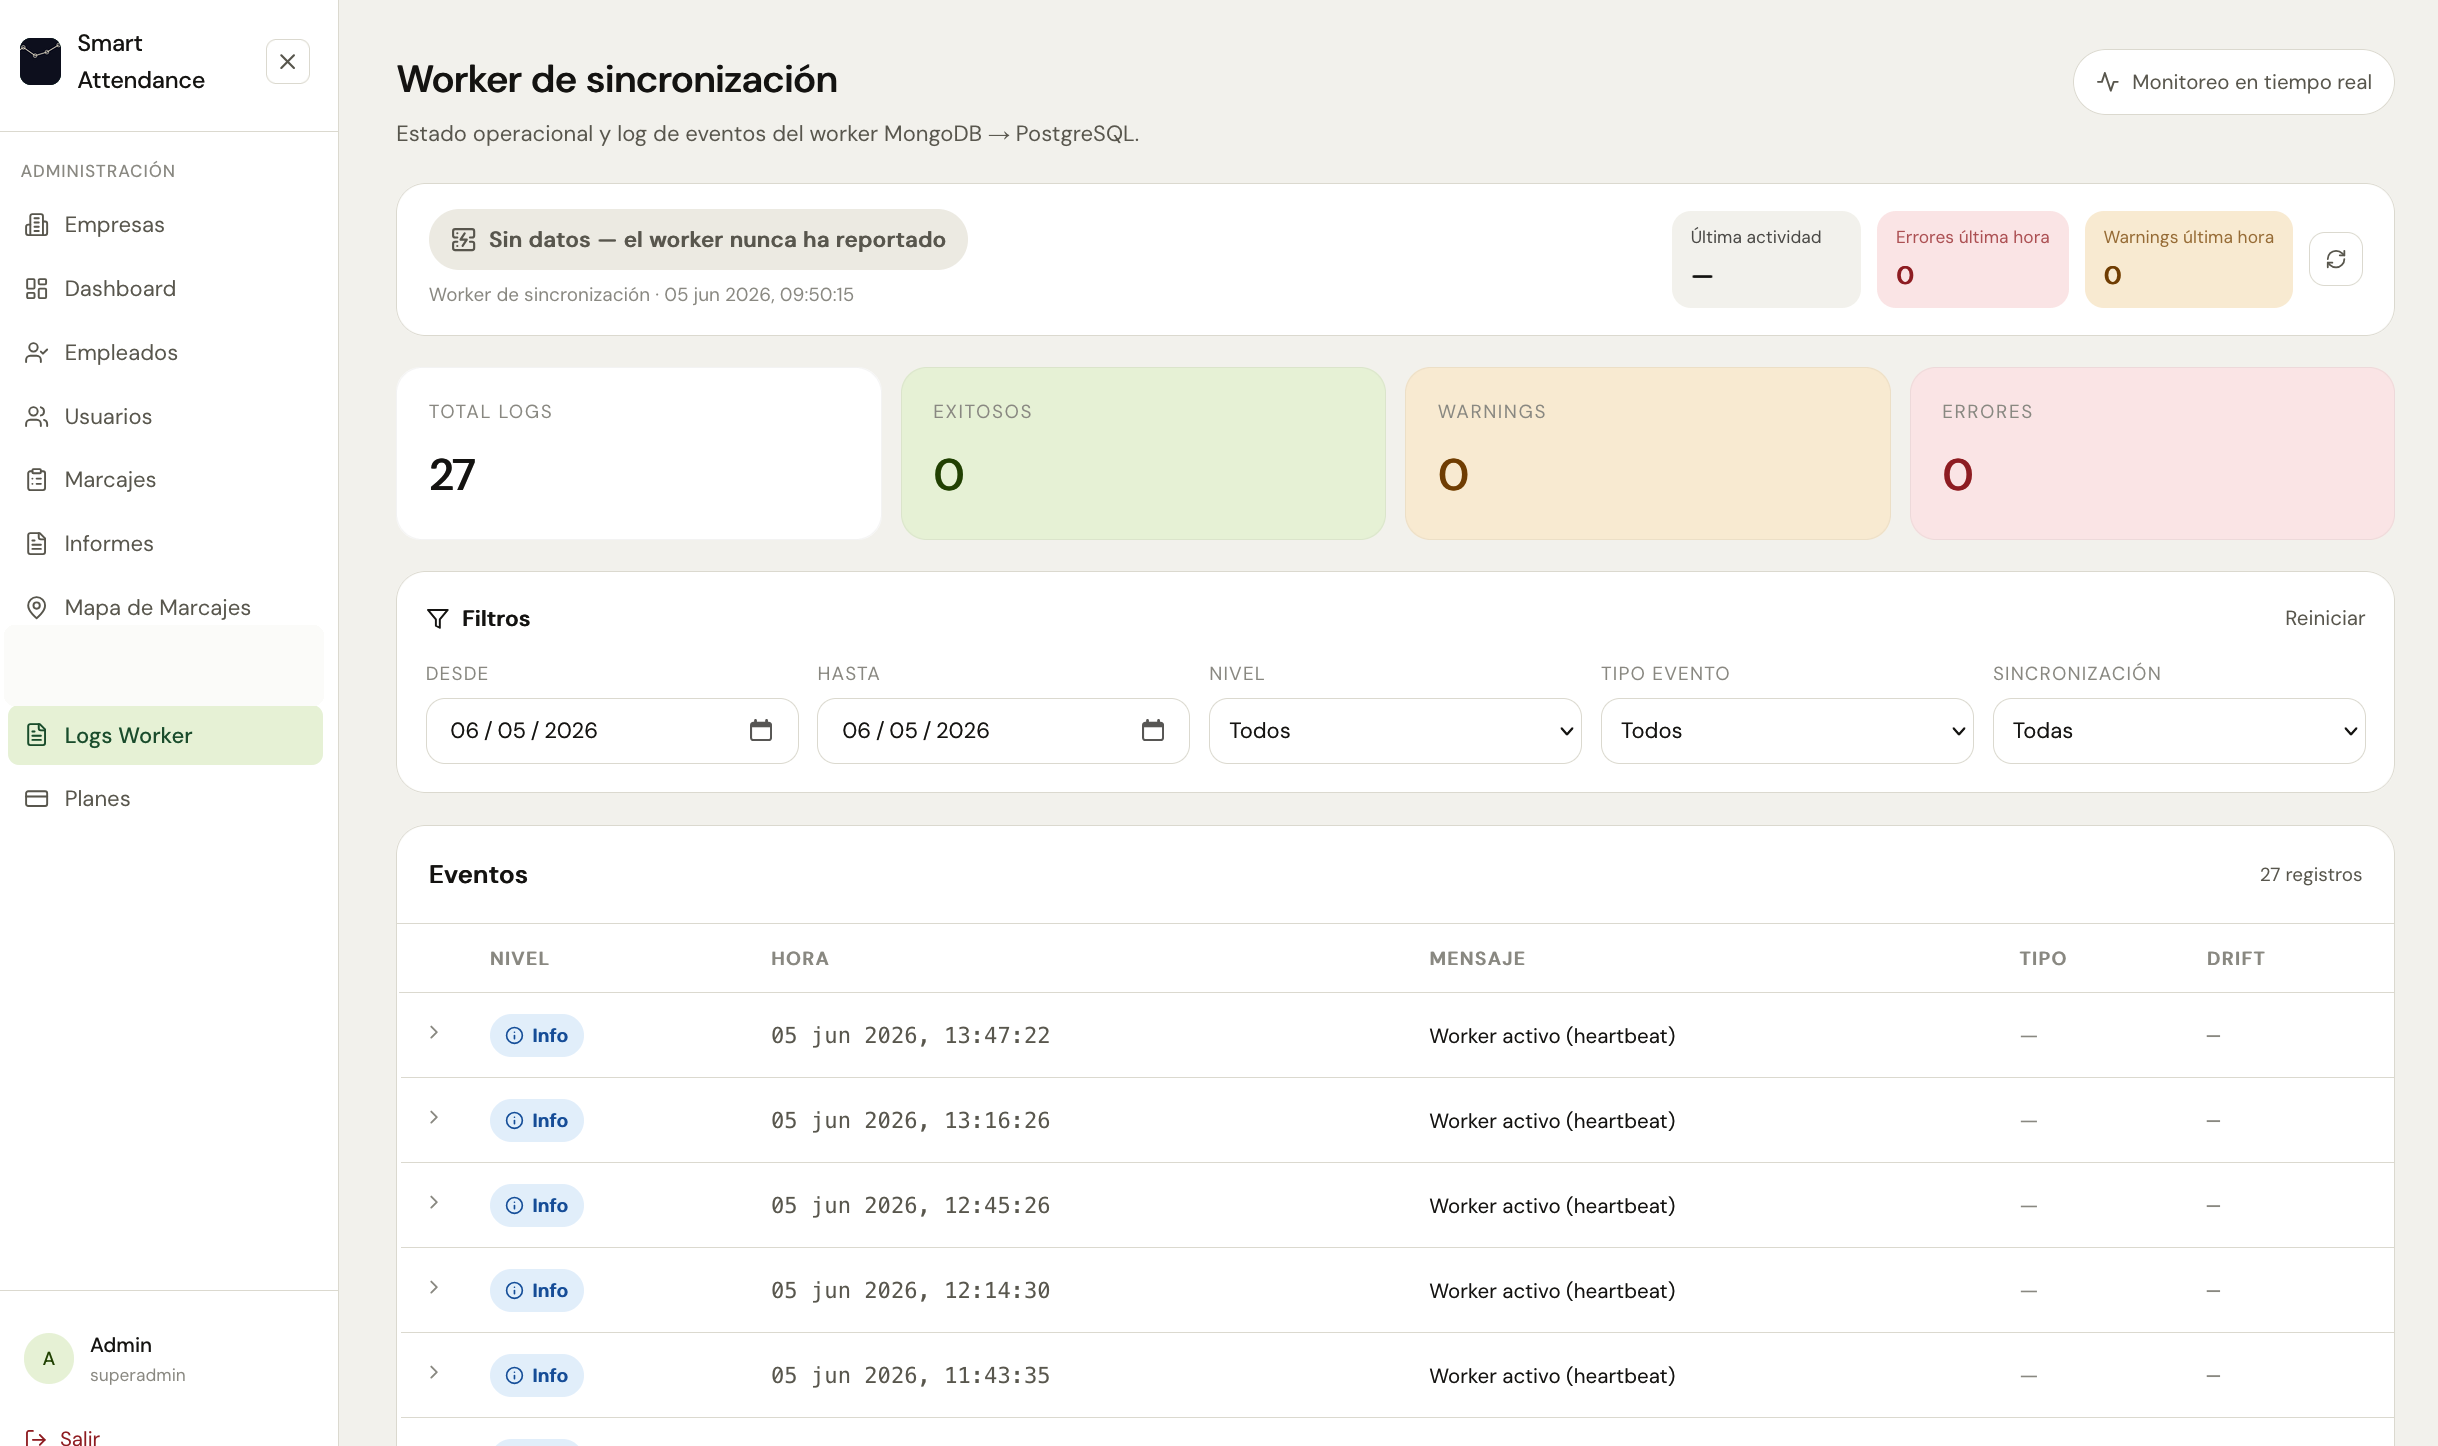2438x1446 pixels.
Task: Close the sidebar with X button
Action: click(x=287, y=62)
